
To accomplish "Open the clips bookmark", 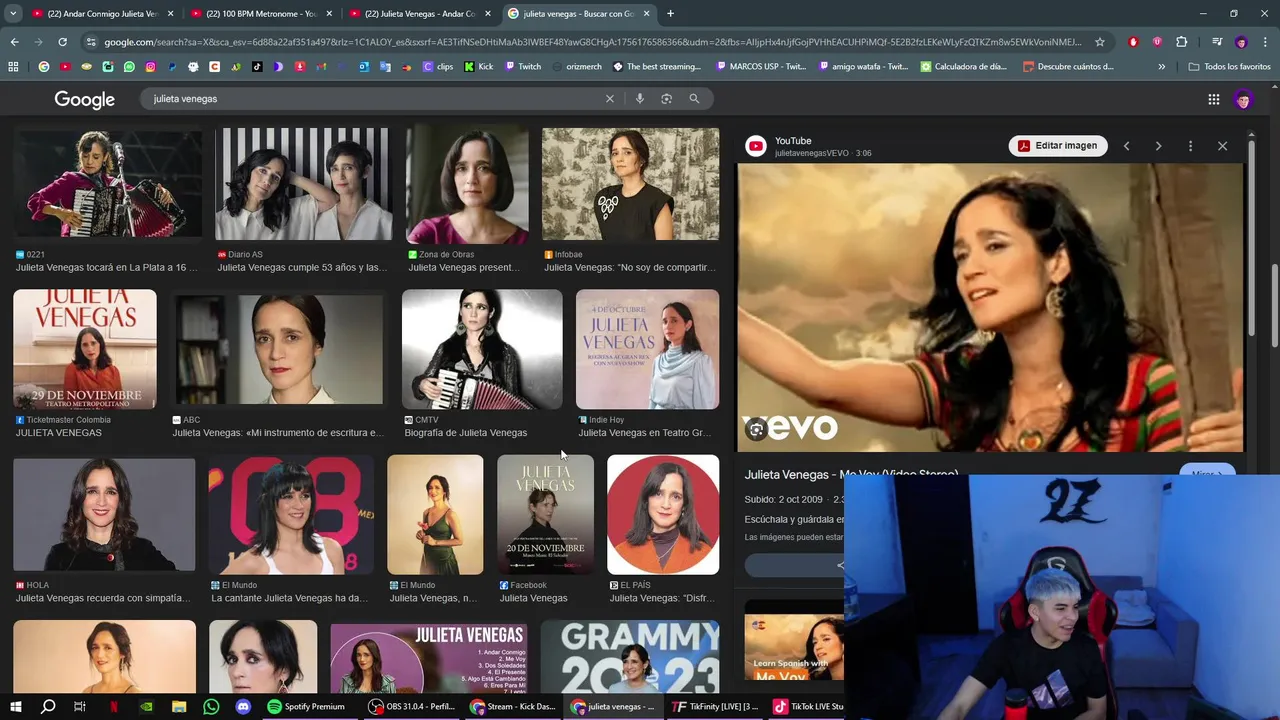I will [438, 67].
